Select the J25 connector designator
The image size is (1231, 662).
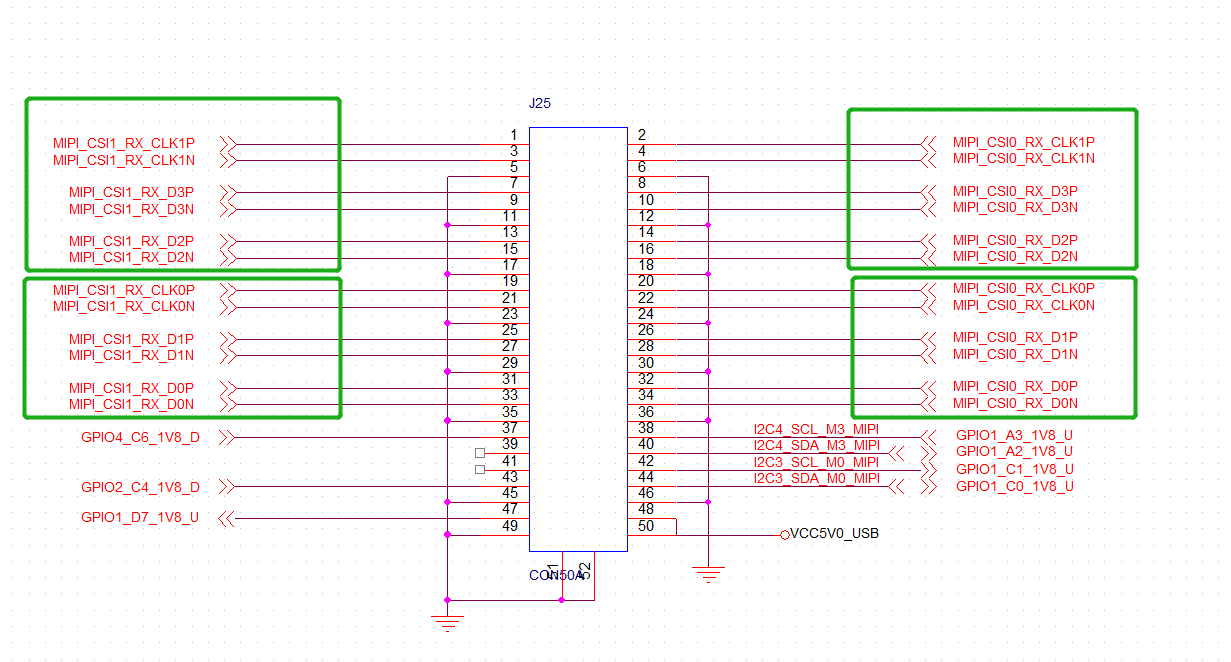(540, 103)
